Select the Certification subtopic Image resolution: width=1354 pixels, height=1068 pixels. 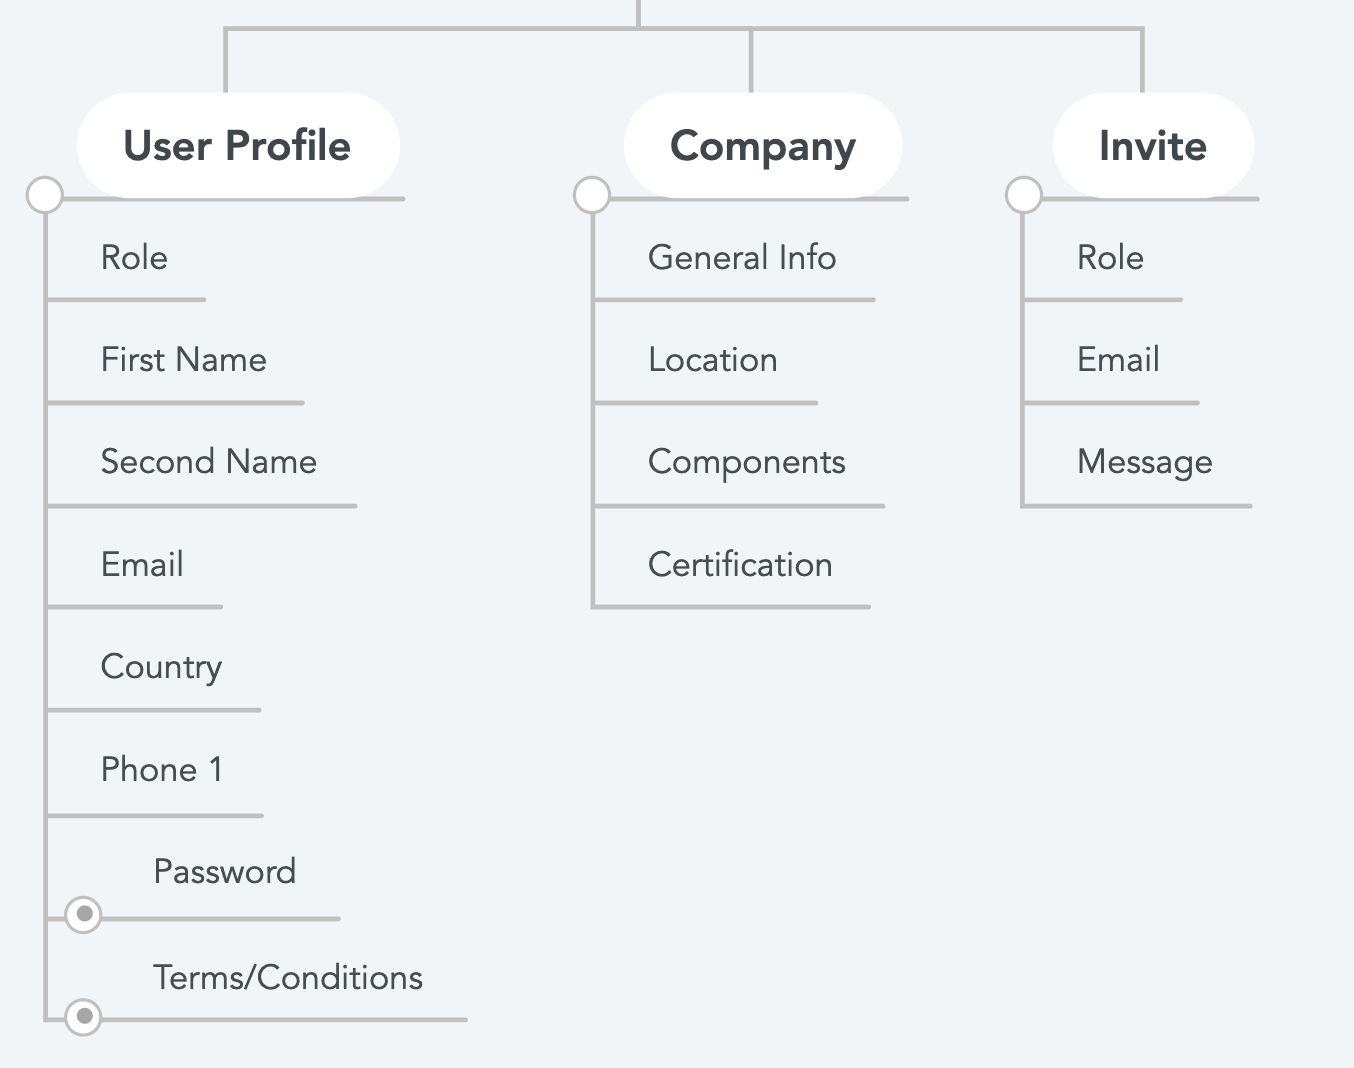[x=740, y=565]
